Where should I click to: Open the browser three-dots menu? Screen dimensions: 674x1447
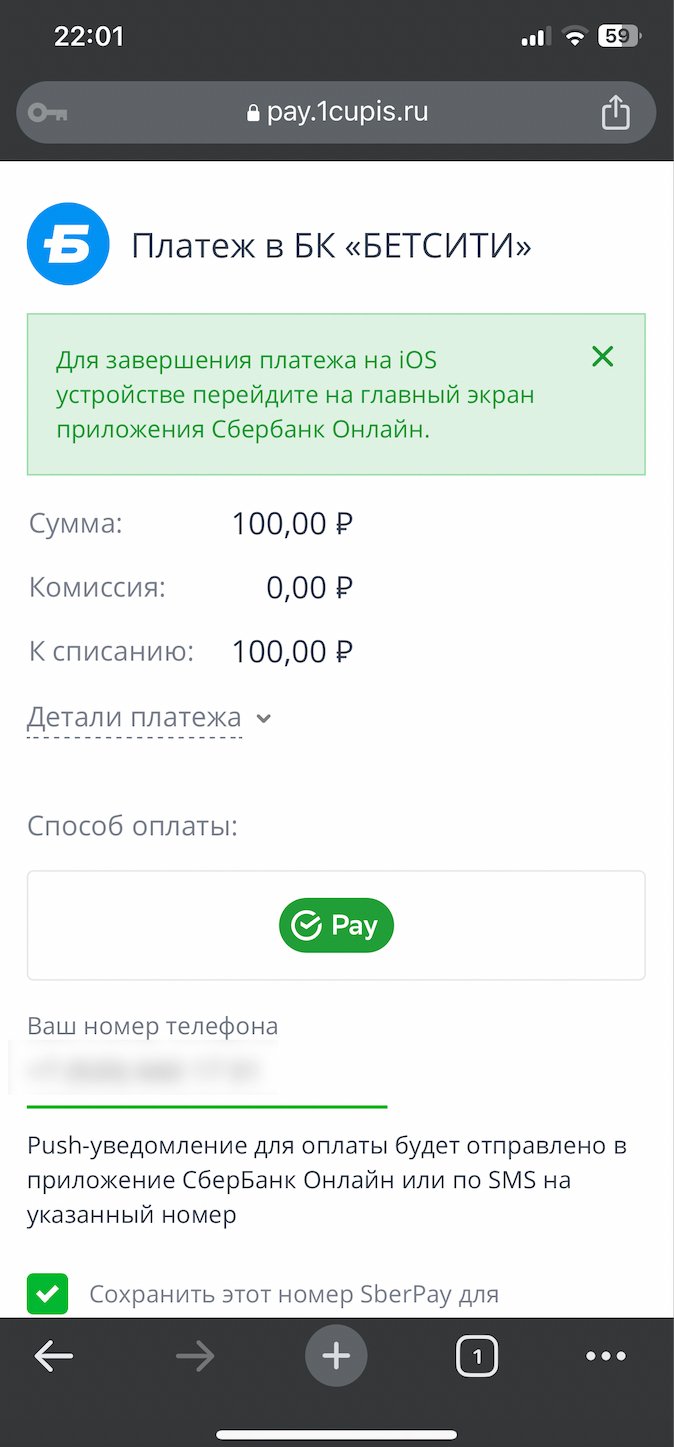click(606, 1356)
